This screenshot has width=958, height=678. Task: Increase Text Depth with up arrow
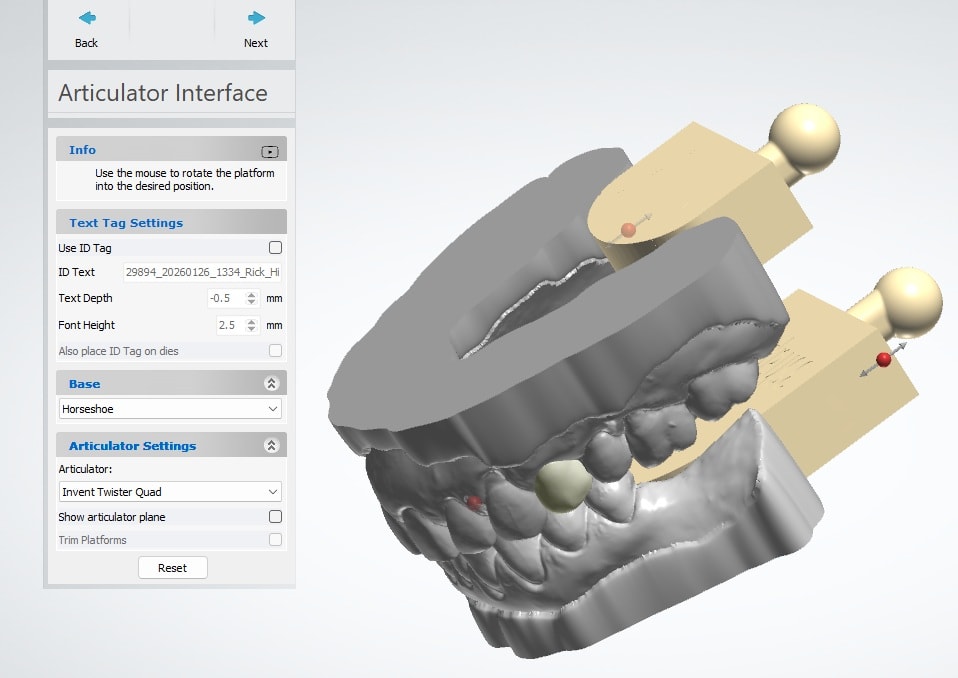coord(251,294)
